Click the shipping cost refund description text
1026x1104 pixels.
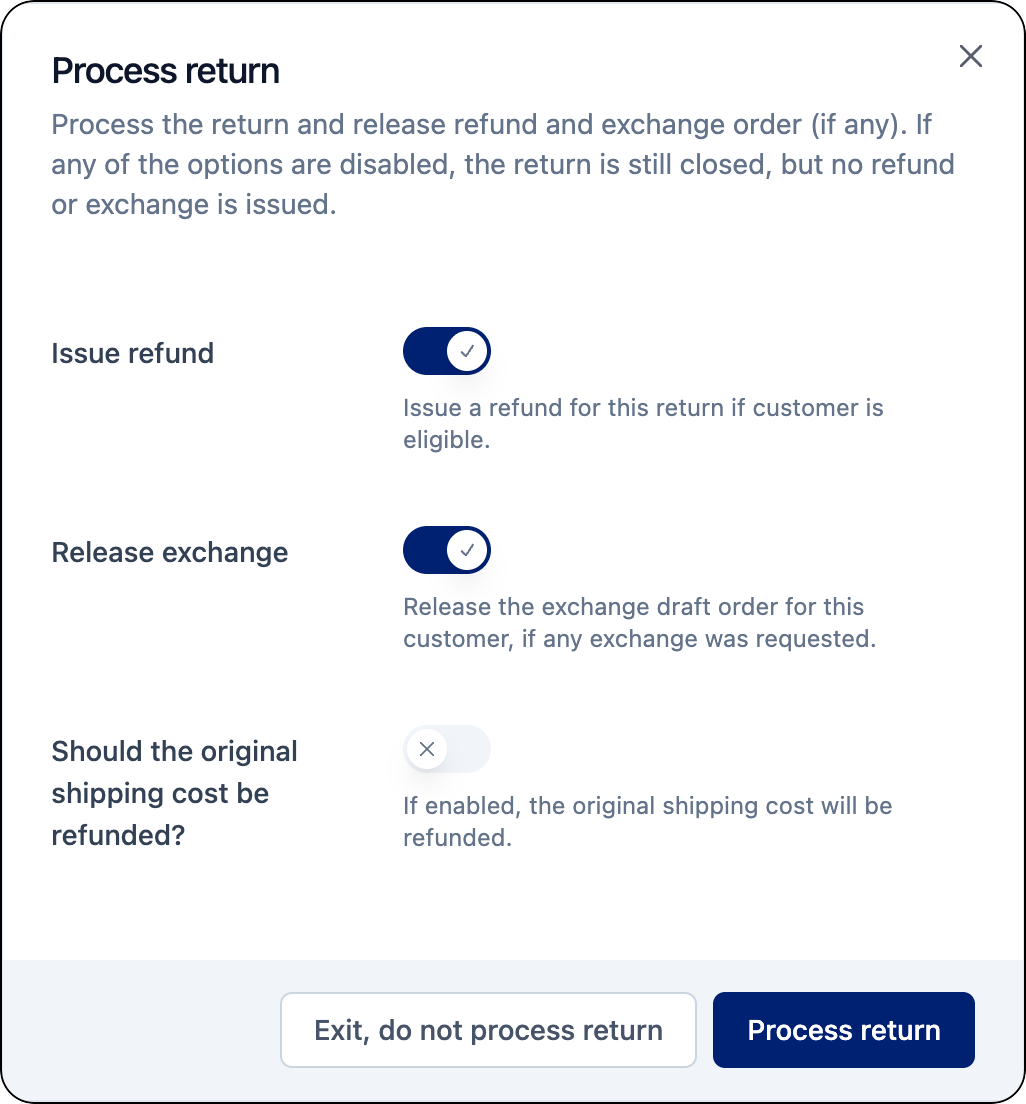[x=647, y=821]
